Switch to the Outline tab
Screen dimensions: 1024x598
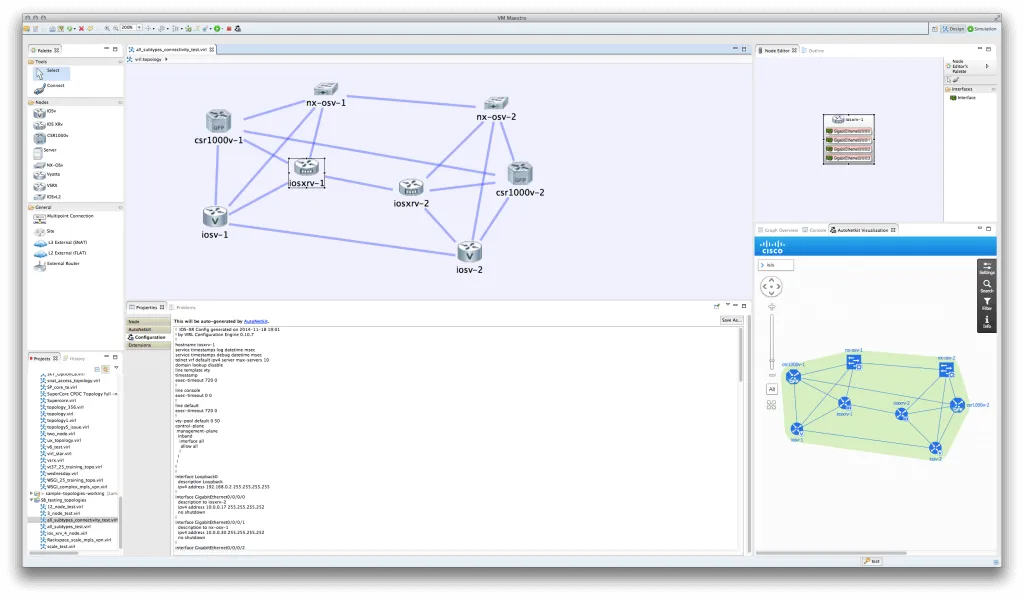(813, 50)
